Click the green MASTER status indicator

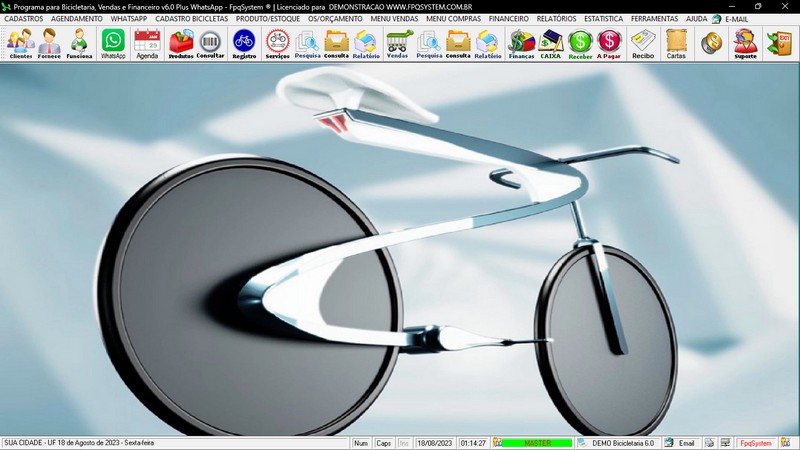[x=537, y=443]
